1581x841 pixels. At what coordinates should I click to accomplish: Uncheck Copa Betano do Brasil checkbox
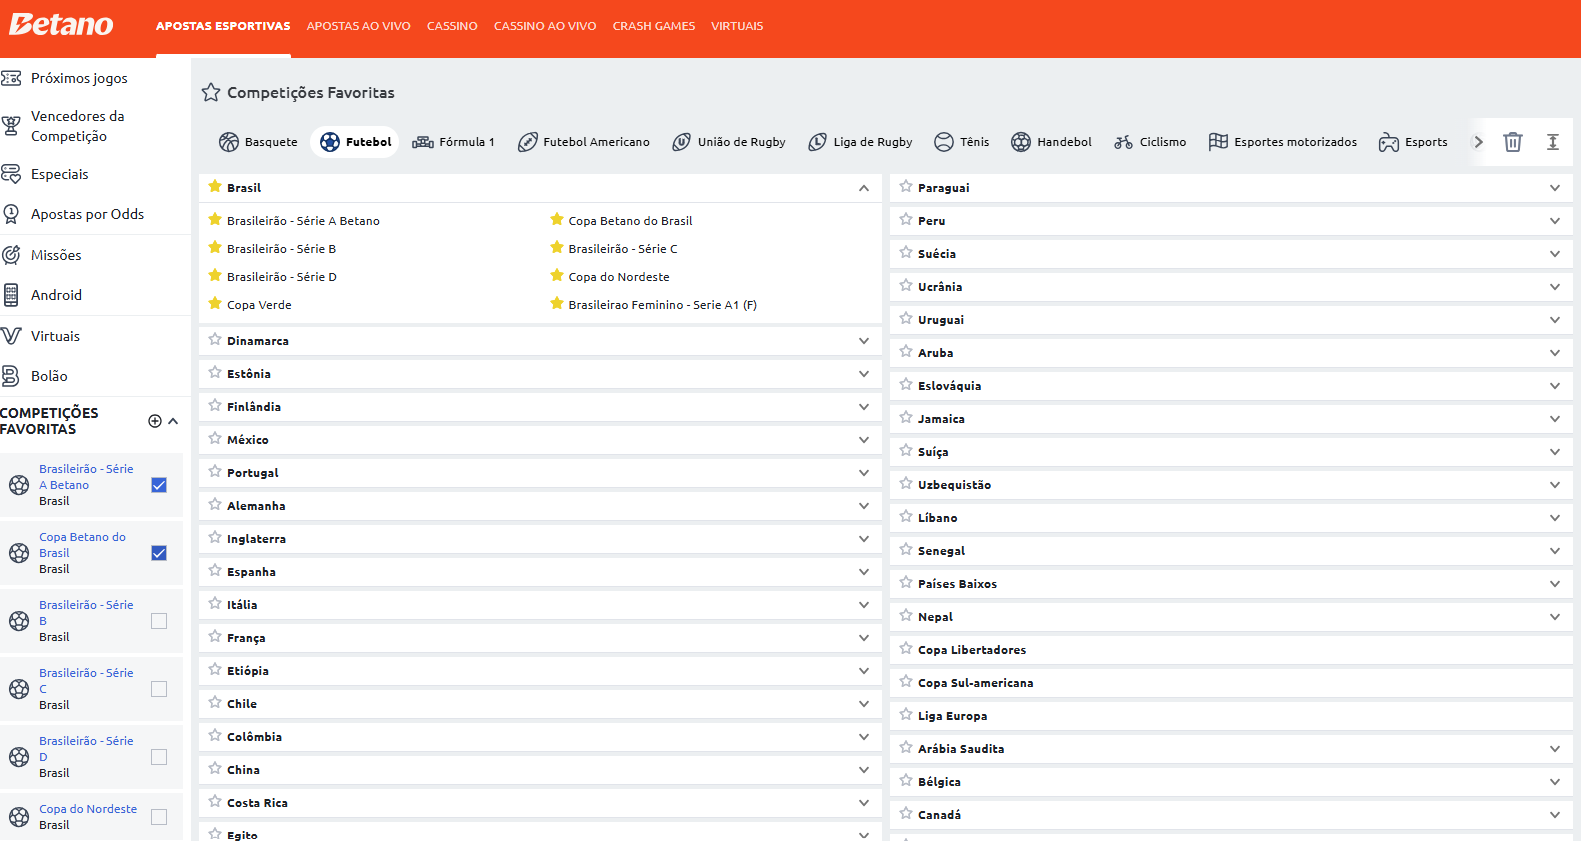tap(159, 553)
